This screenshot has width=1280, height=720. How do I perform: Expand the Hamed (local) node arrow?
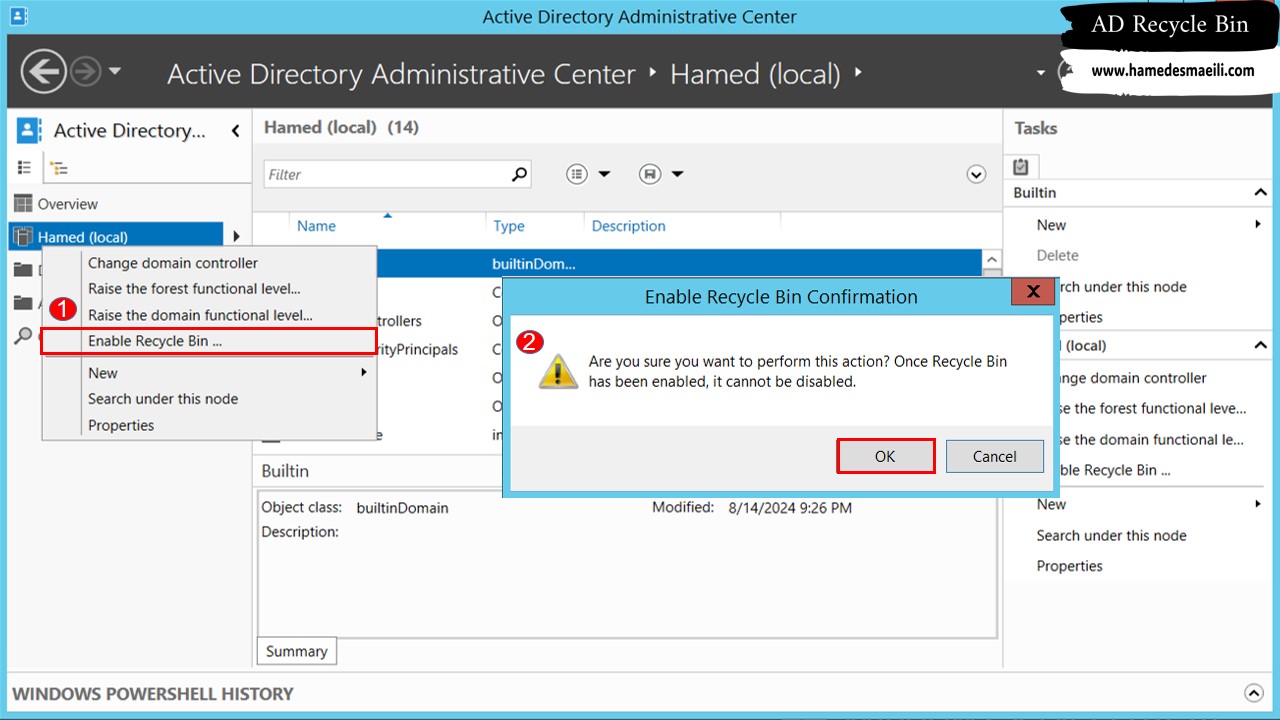tap(237, 237)
